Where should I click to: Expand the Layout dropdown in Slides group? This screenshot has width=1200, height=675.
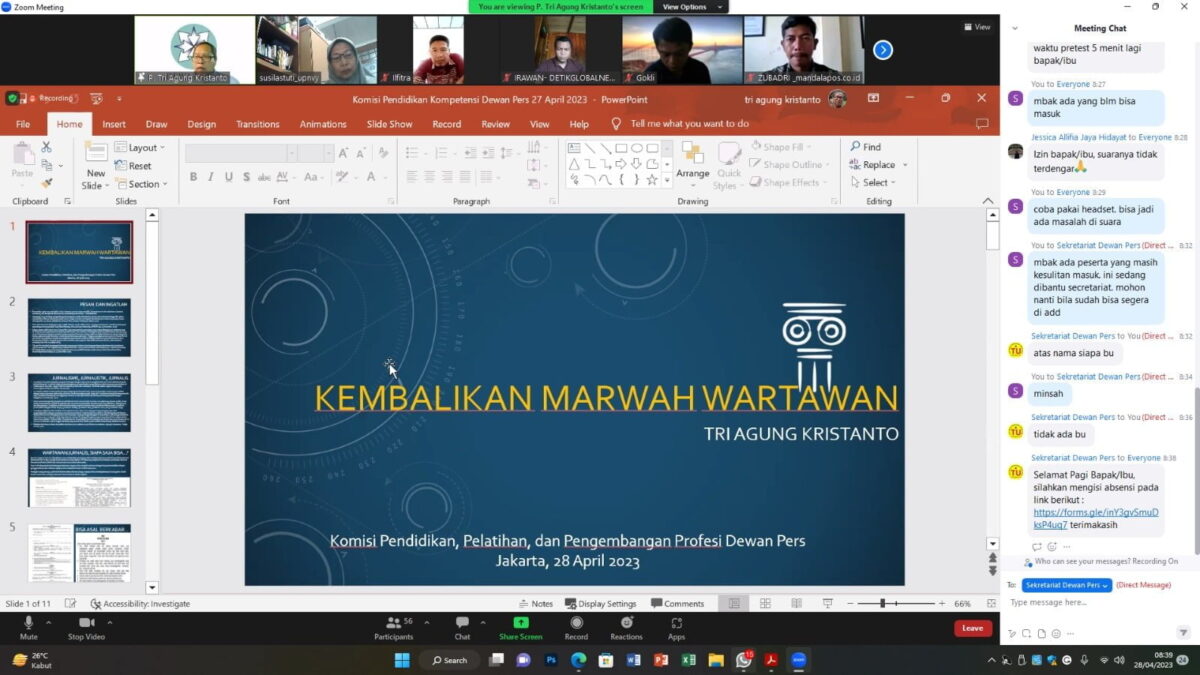(x=141, y=148)
